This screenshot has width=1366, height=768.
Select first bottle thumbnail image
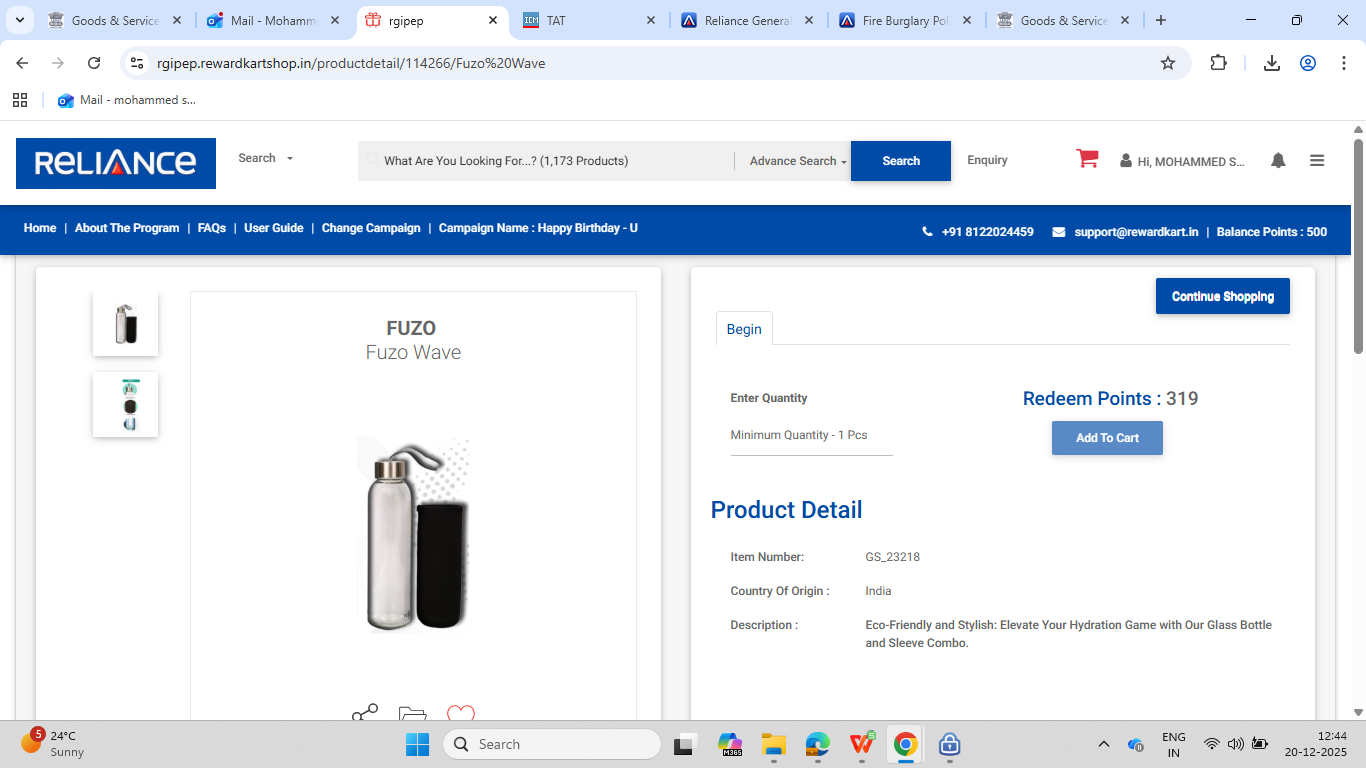click(x=125, y=324)
